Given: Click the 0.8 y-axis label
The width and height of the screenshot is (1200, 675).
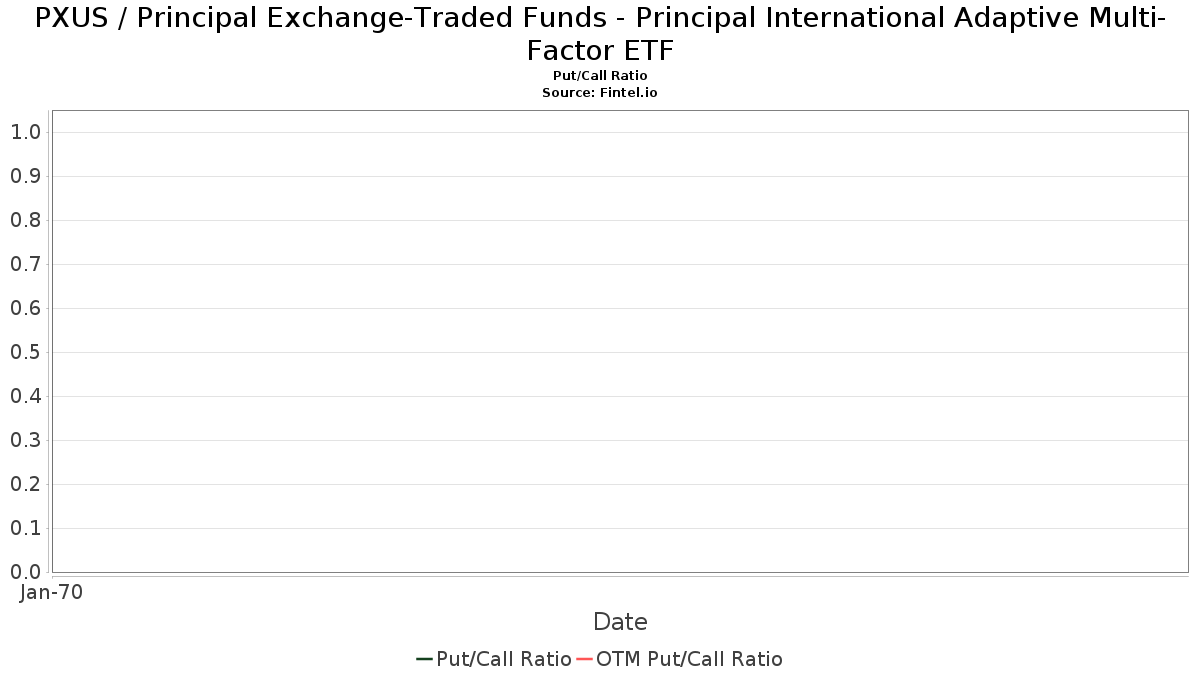Looking at the screenshot, I should [x=25, y=220].
